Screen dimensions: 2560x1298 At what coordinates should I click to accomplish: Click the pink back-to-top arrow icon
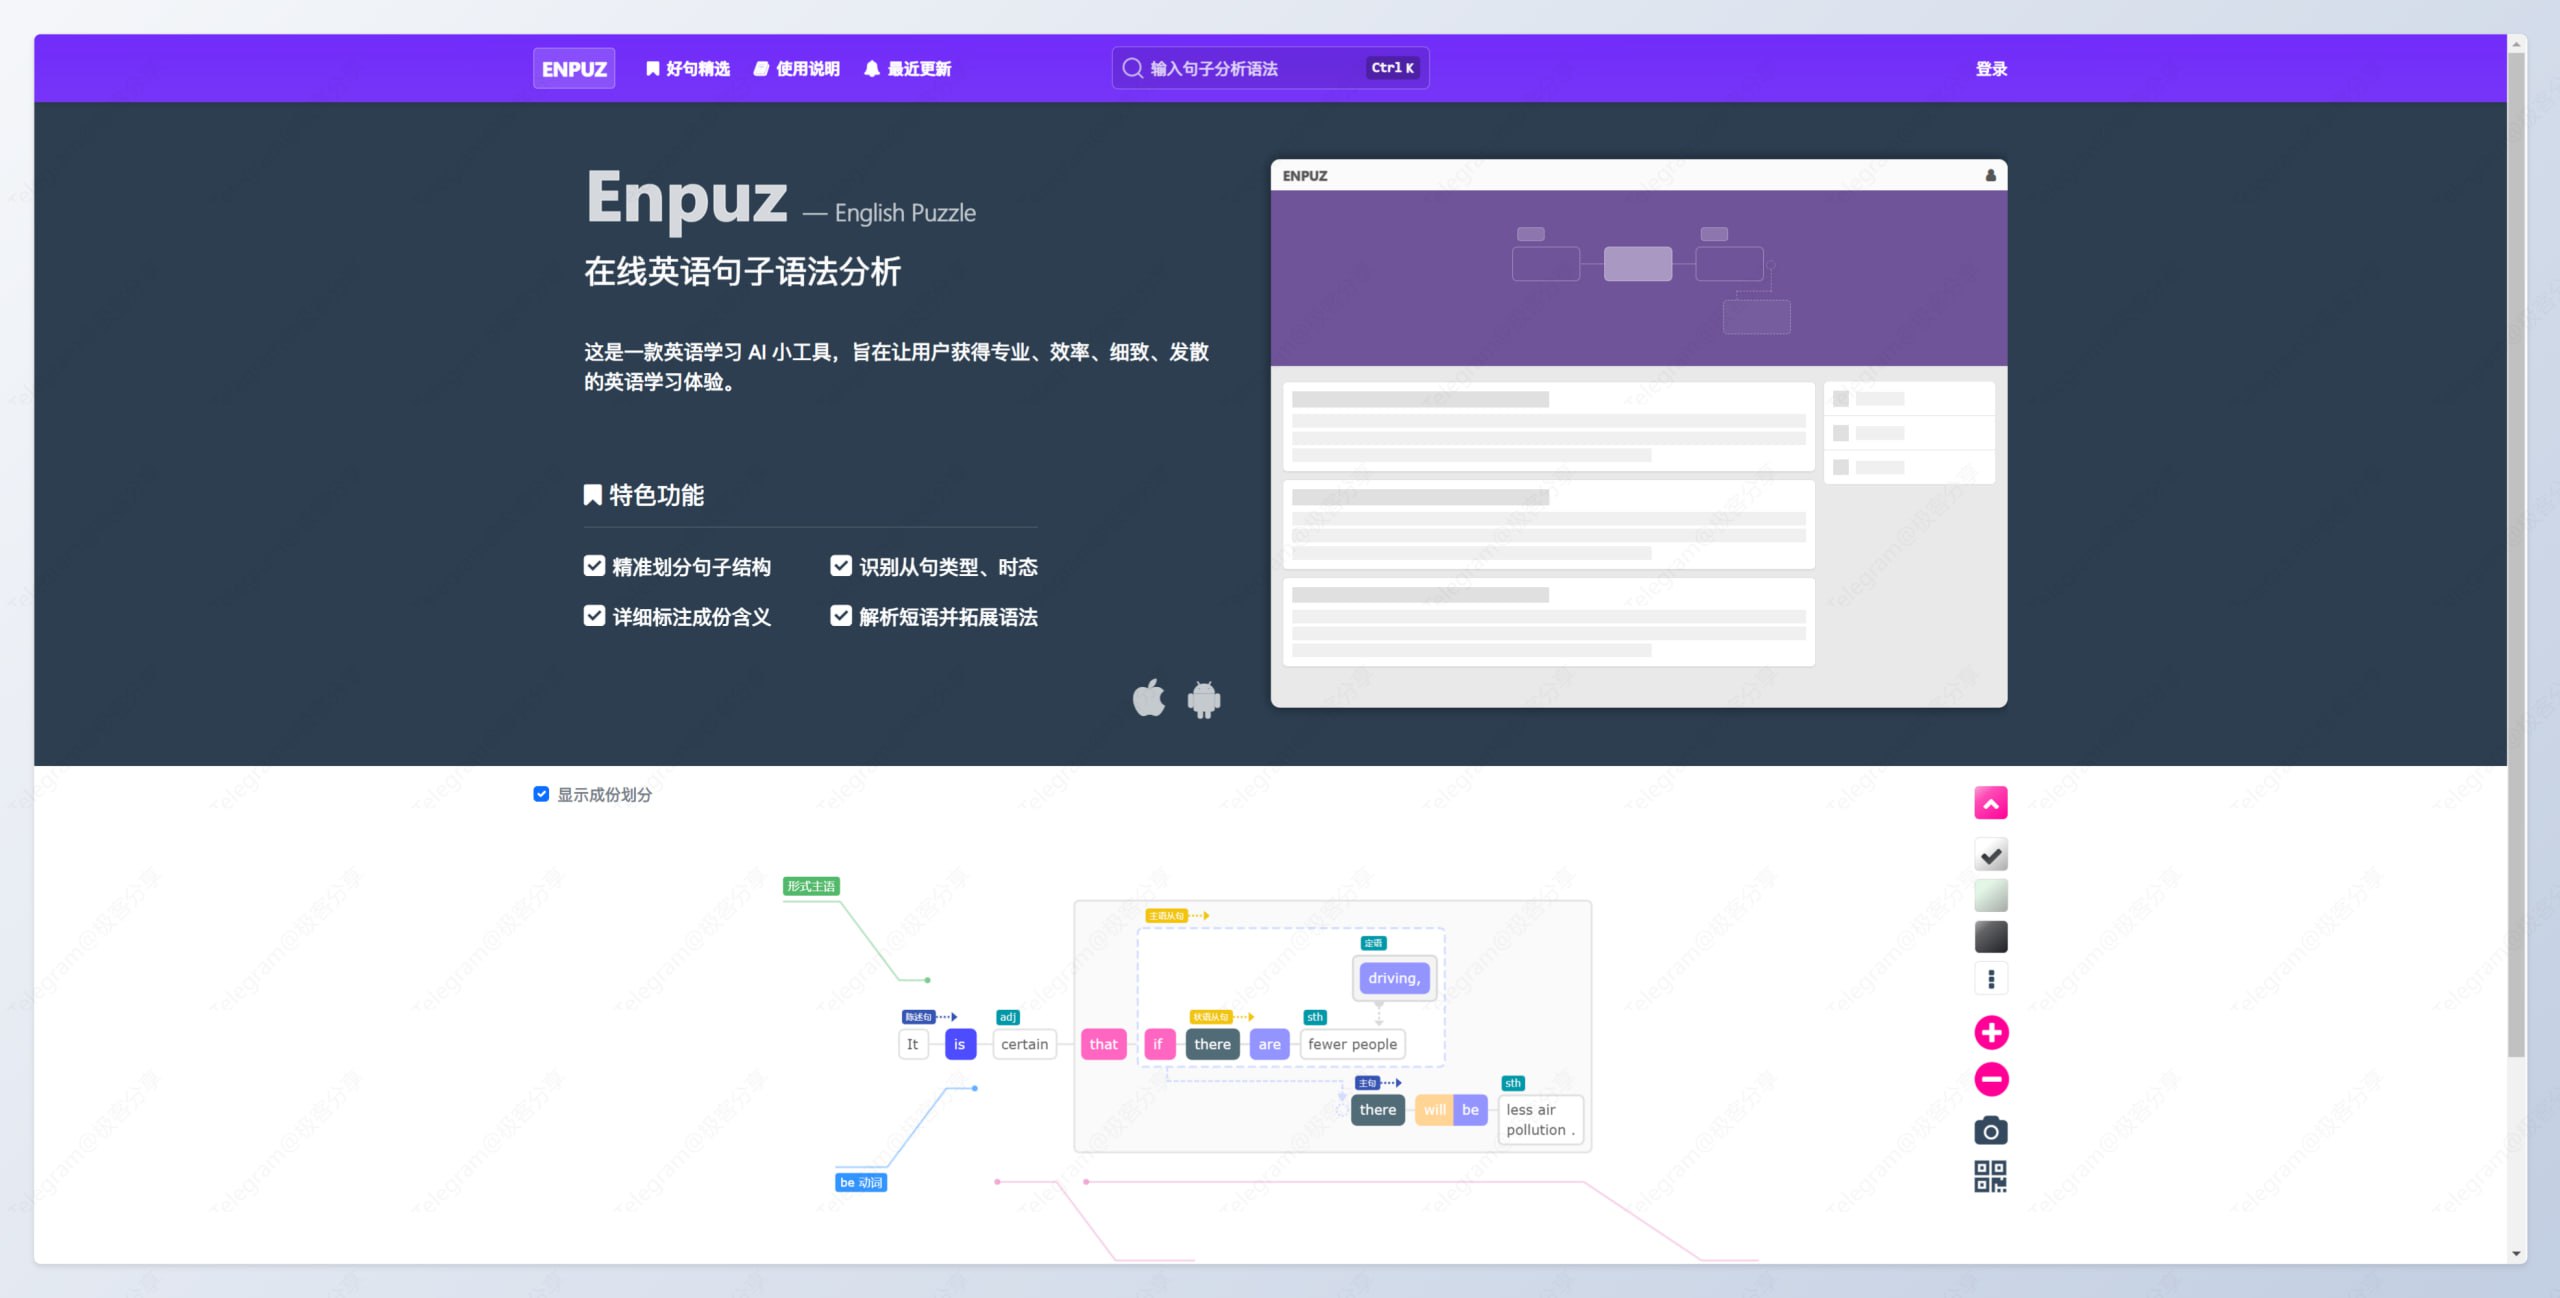tap(1991, 802)
